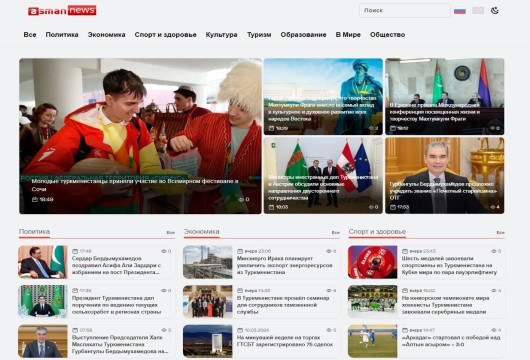This screenshot has width=530, height=360.
Task: Open the Минэнерго Ирака article headline
Action: pyautogui.click(x=284, y=265)
